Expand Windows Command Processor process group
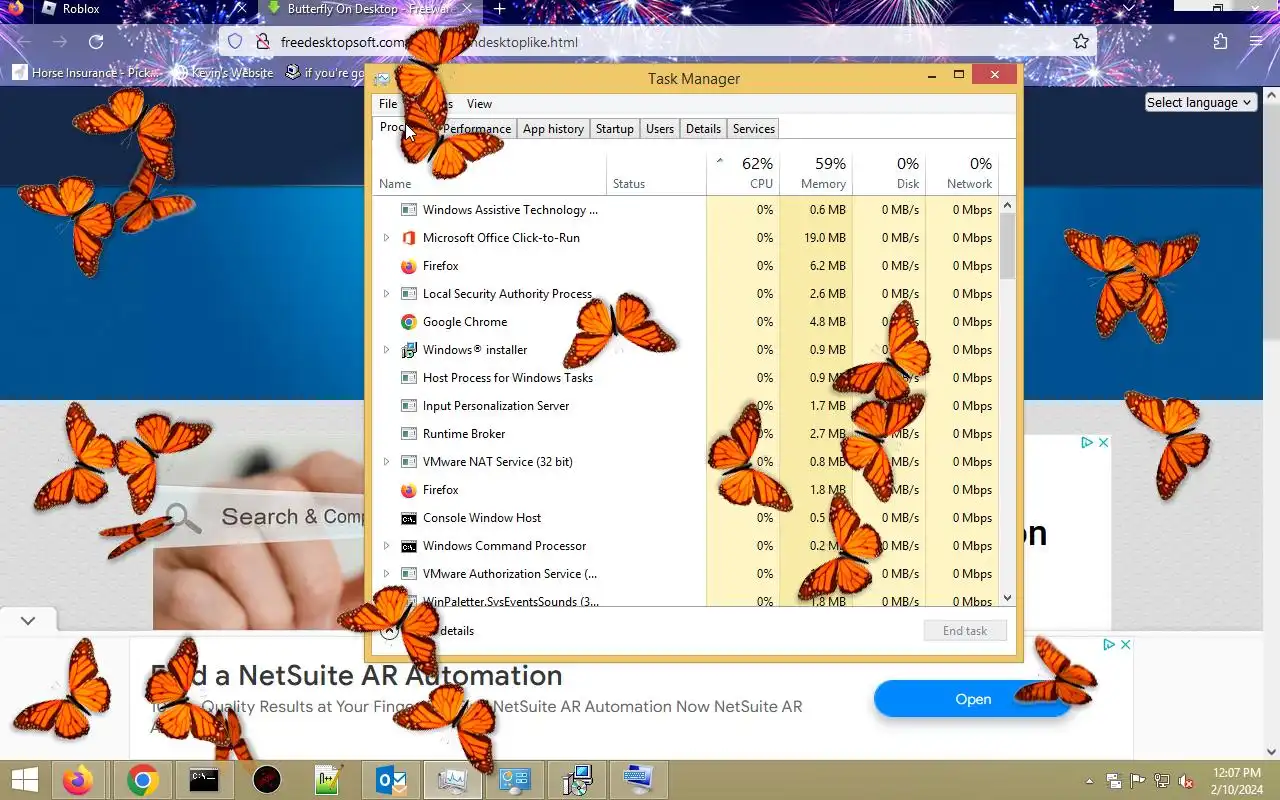The image size is (1280, 800). point(386,546)
